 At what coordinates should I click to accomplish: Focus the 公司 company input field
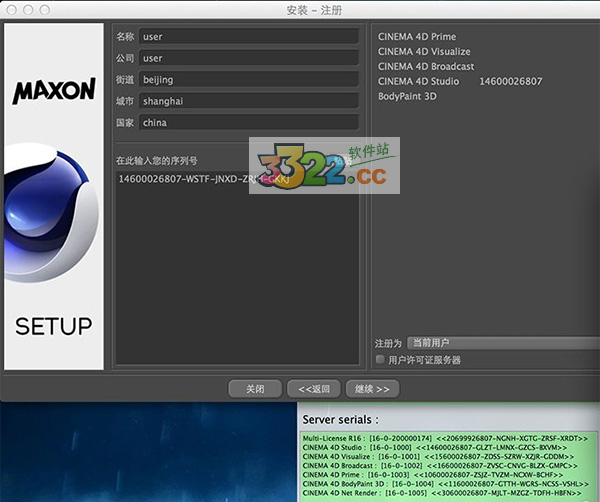coord(248,58)
